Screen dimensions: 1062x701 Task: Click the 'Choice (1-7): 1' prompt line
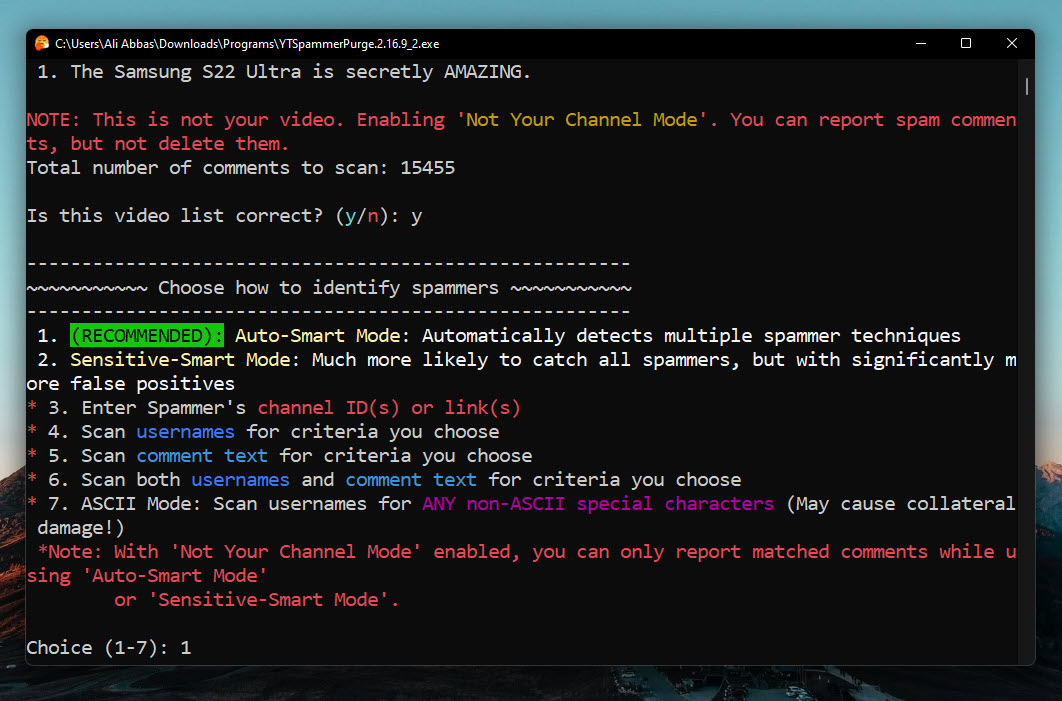109,648
